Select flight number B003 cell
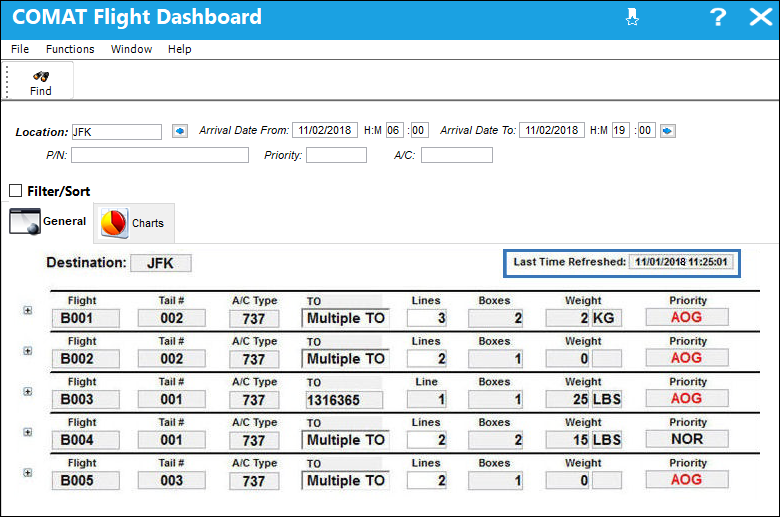The image size is (780, 517). point(86,400)
